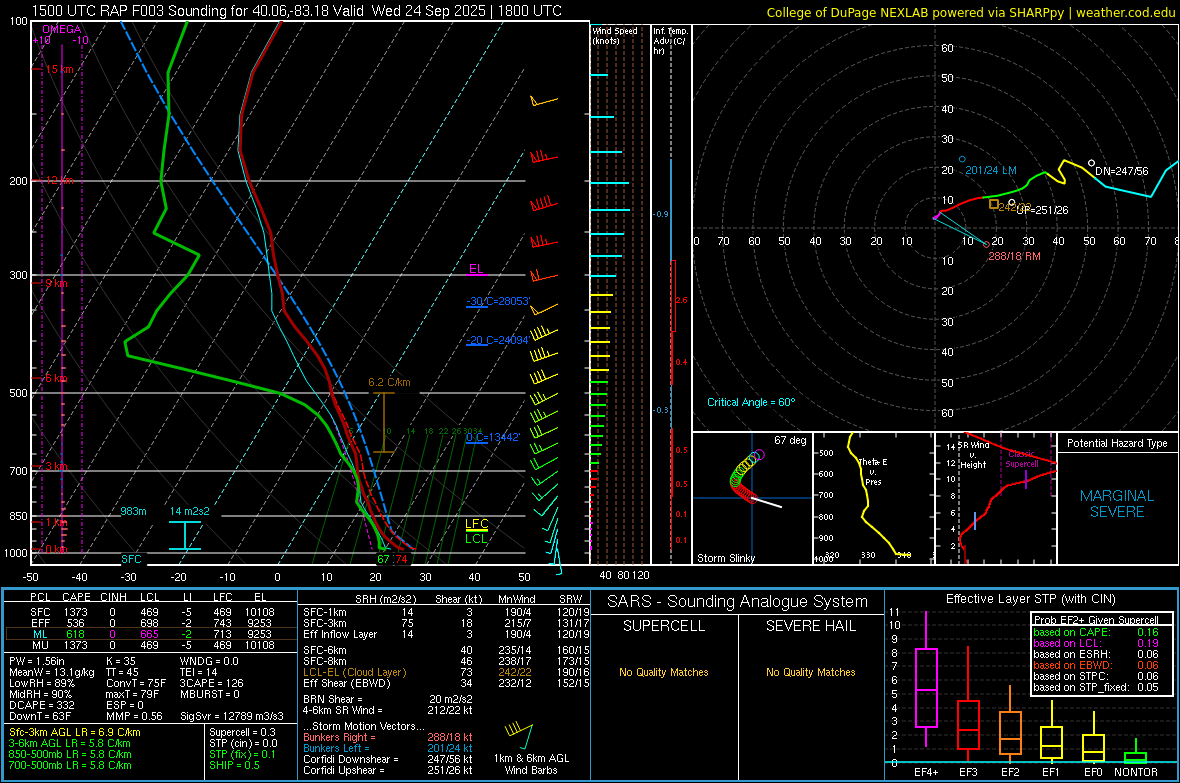Click the Potential Hazard Type header
Image resolution: width=1180 pixels, height=783 pixels.
click(x=1117, y=443)
